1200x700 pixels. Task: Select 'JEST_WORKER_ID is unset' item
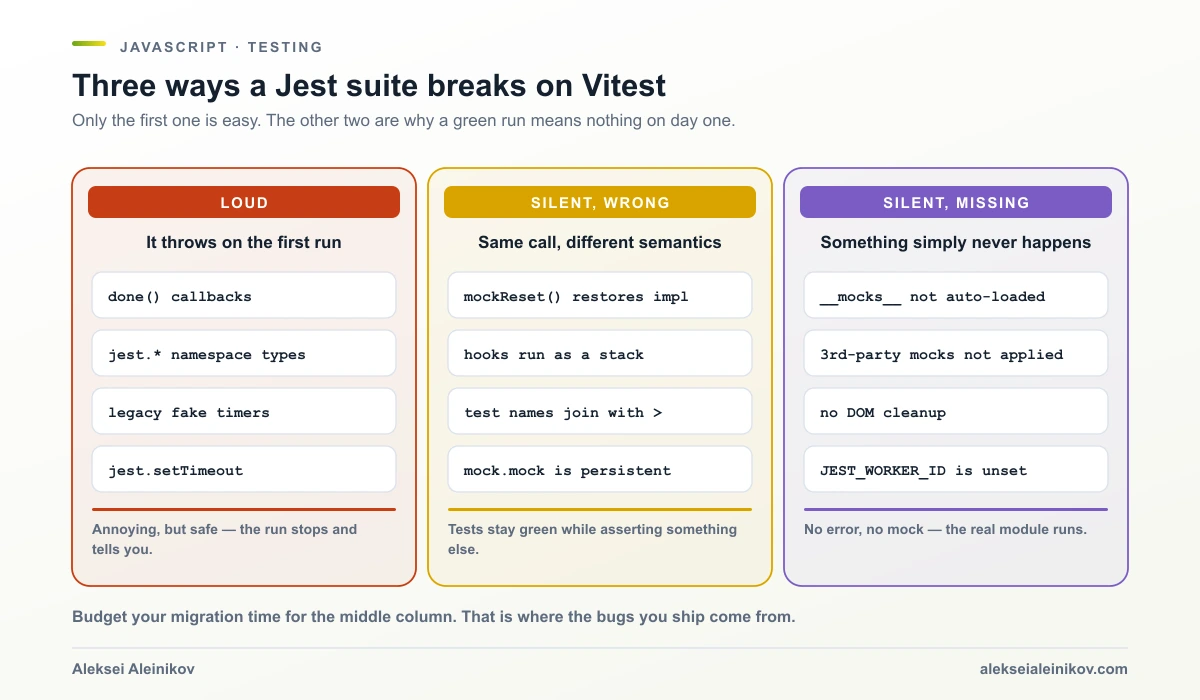pyautogui.click(x=956, y=470)
